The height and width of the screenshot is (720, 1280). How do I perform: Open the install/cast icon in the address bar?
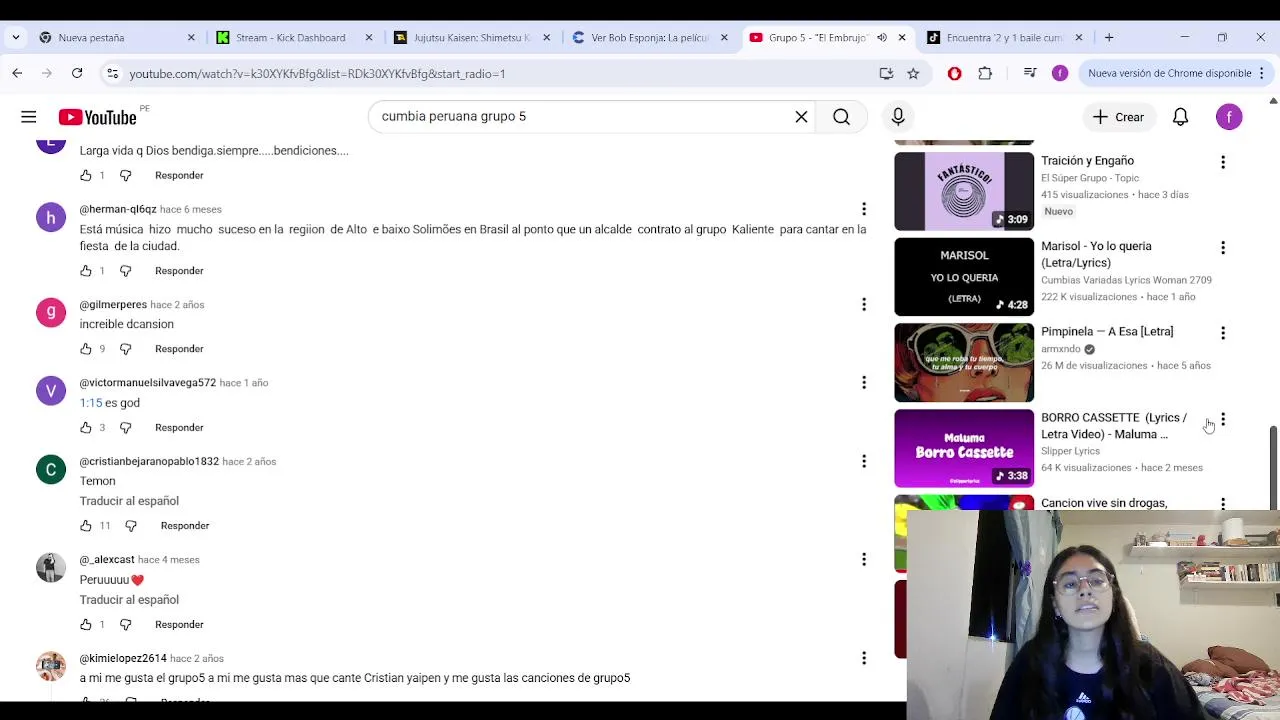click(x=886, y=73)
